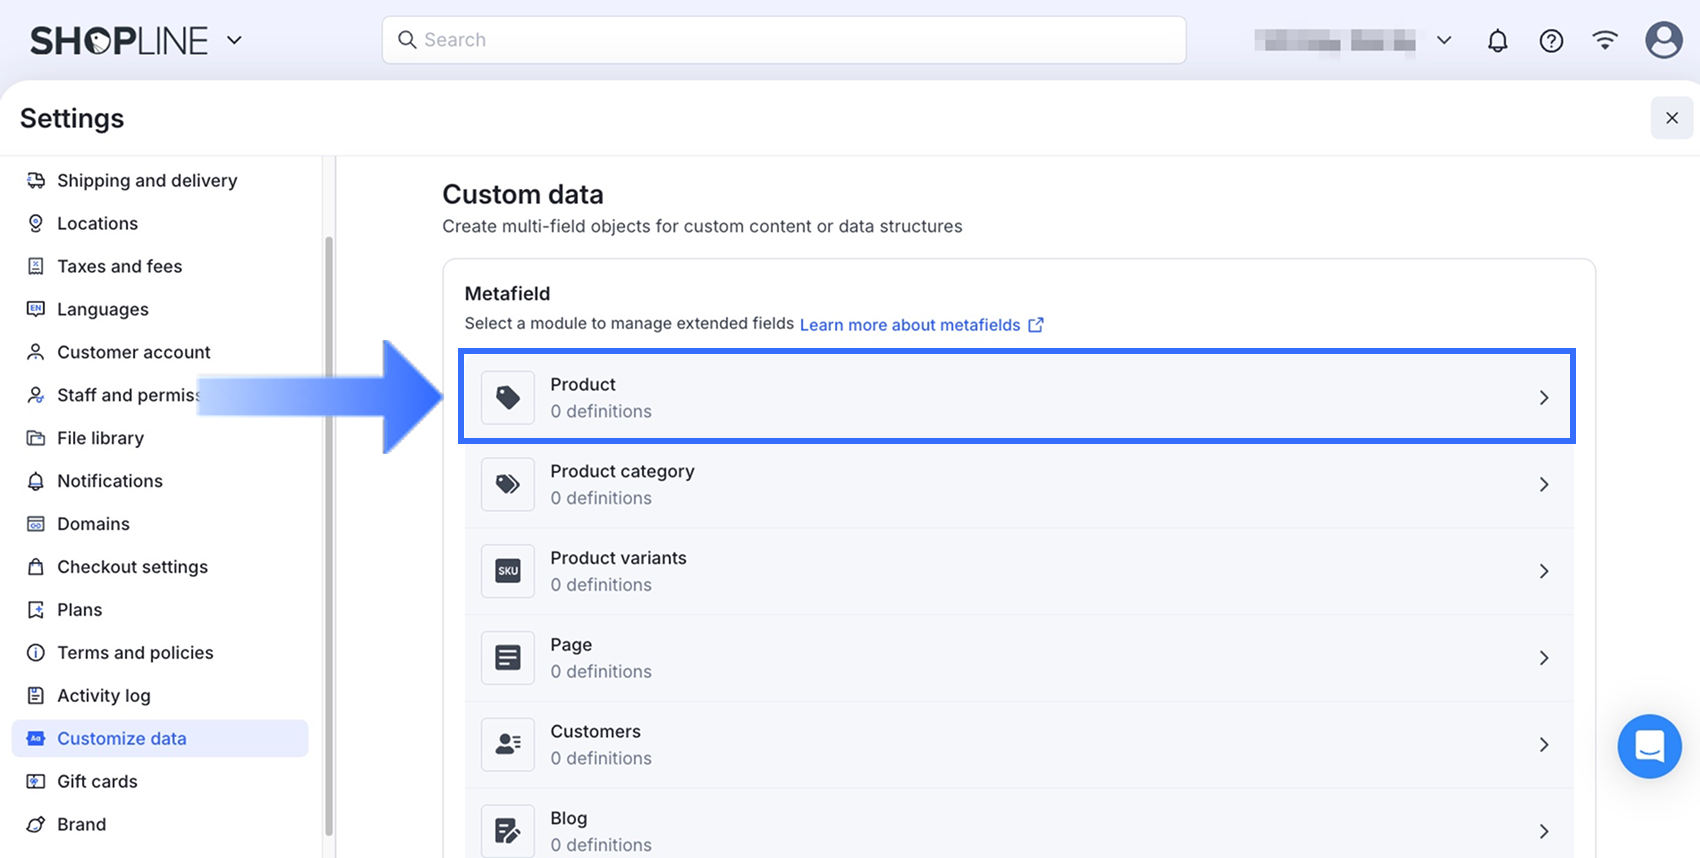Click the Search input field
The height and width of the screenshot is (858, 1700).
click(x=784, y=40)
